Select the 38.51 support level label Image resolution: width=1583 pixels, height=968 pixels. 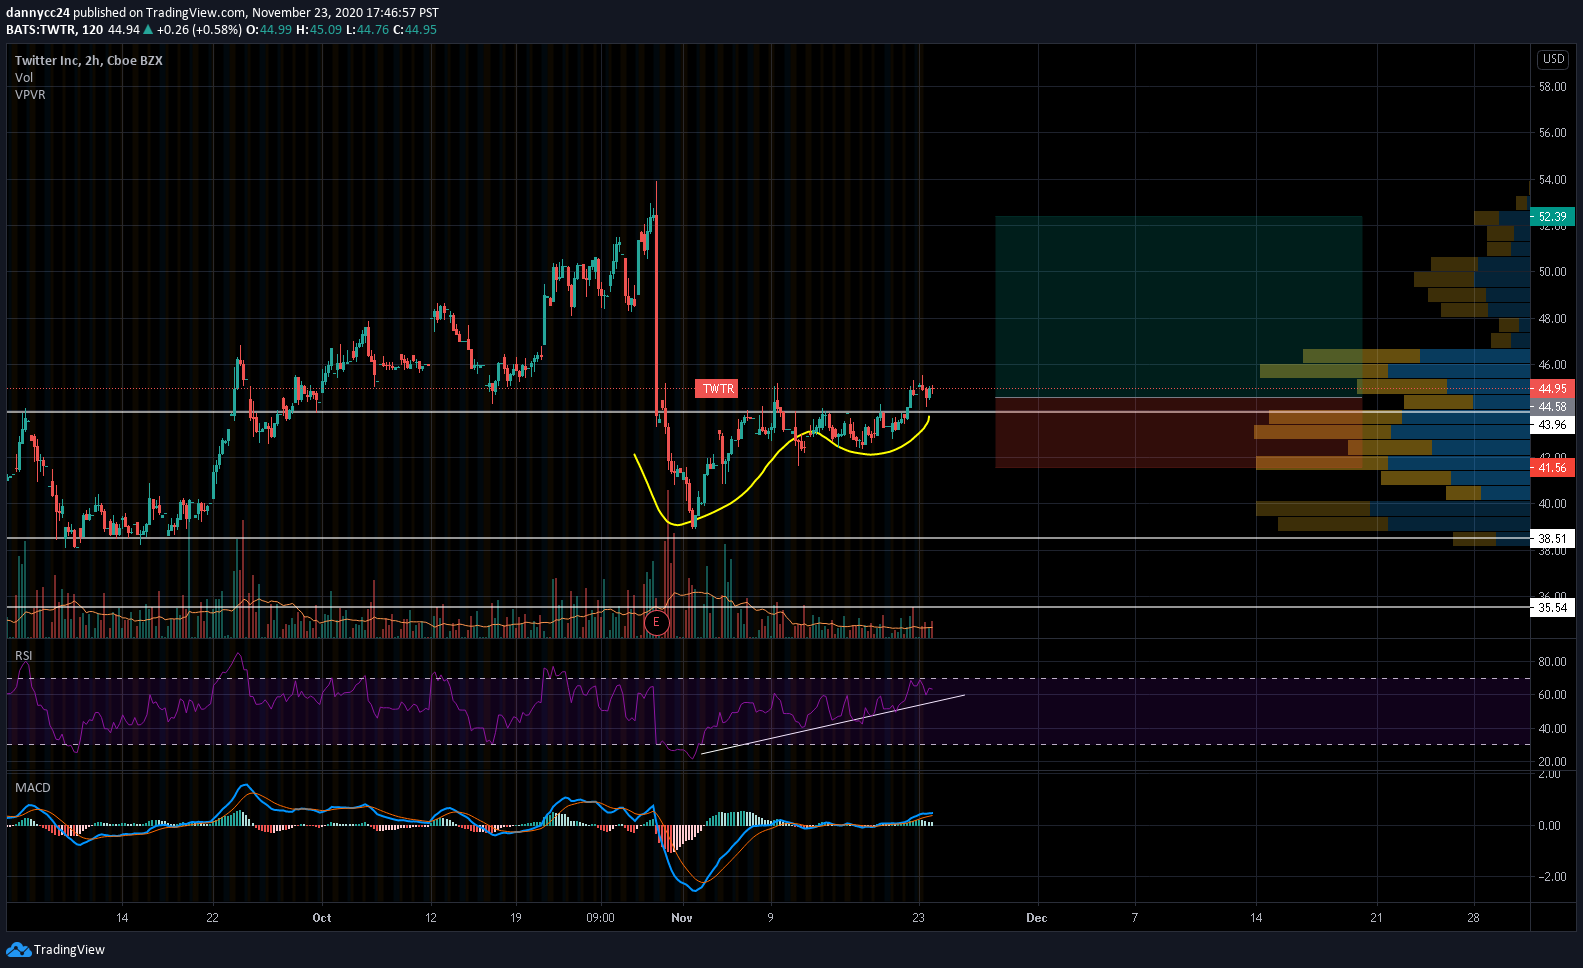click(1552, 538)
